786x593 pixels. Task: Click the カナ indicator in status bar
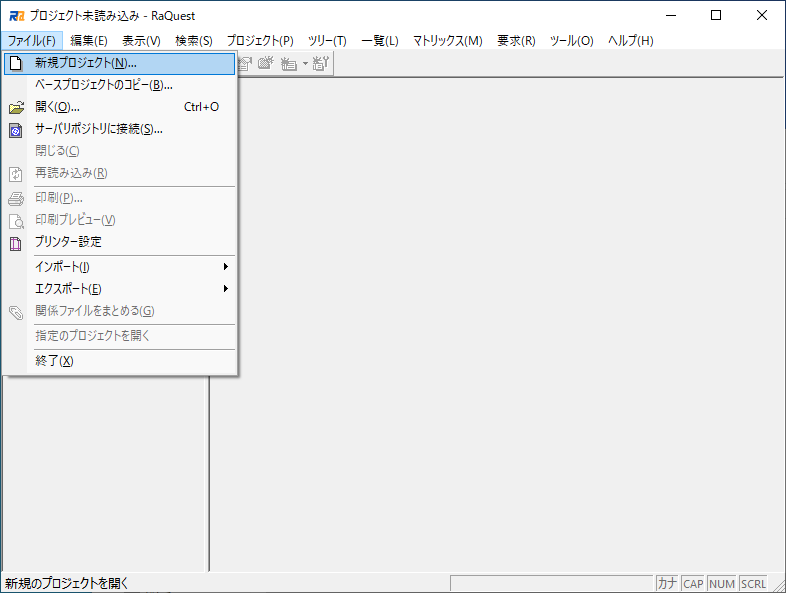point(667,583)
